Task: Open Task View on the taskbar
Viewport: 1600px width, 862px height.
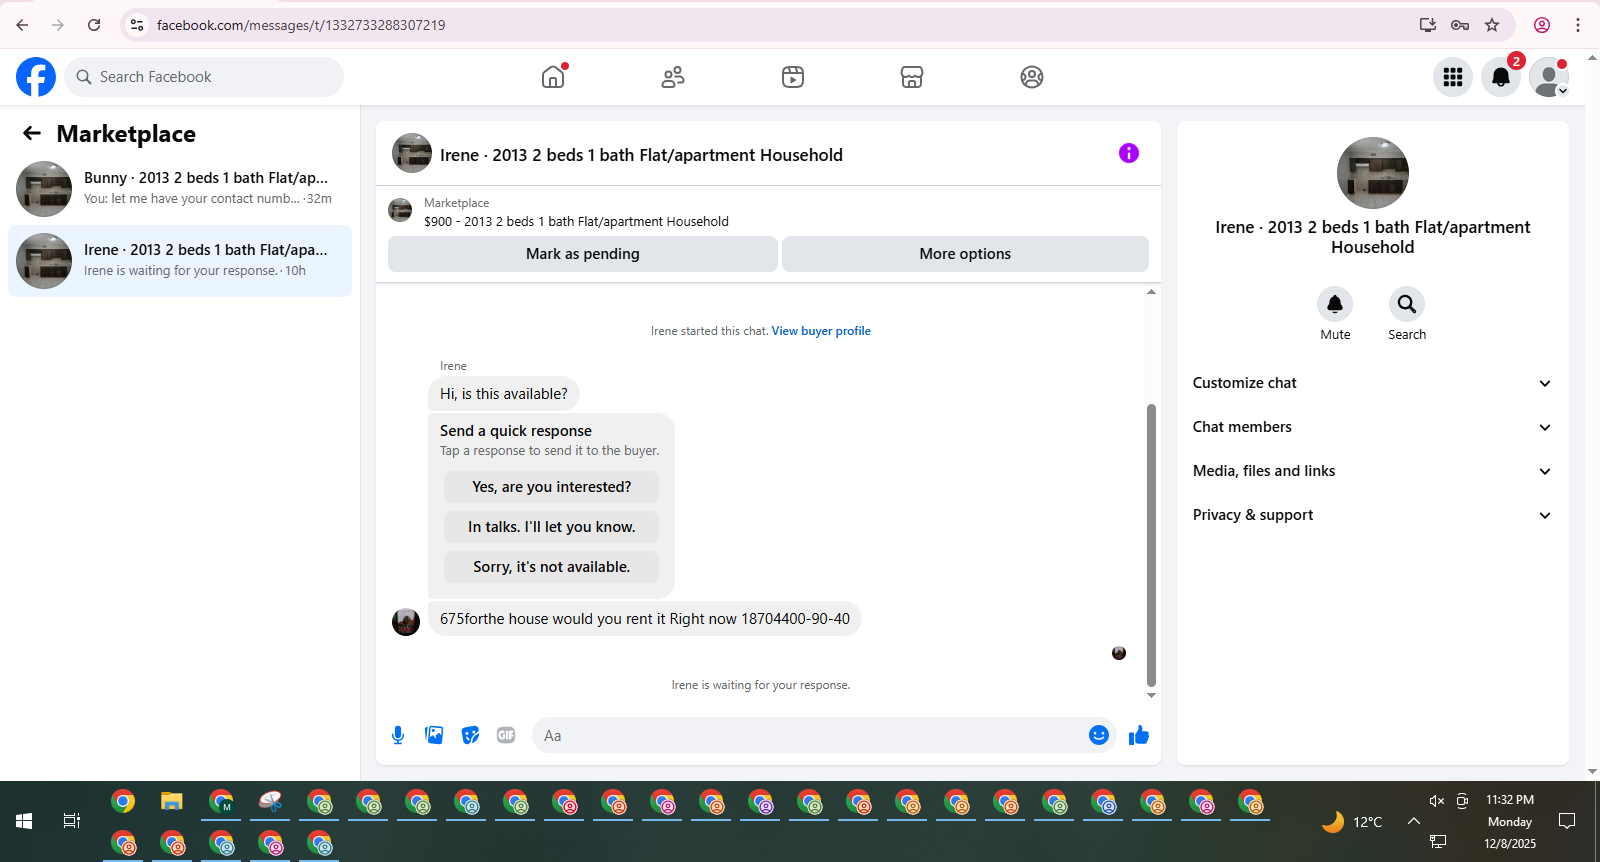Action: (x=72, y=821)
